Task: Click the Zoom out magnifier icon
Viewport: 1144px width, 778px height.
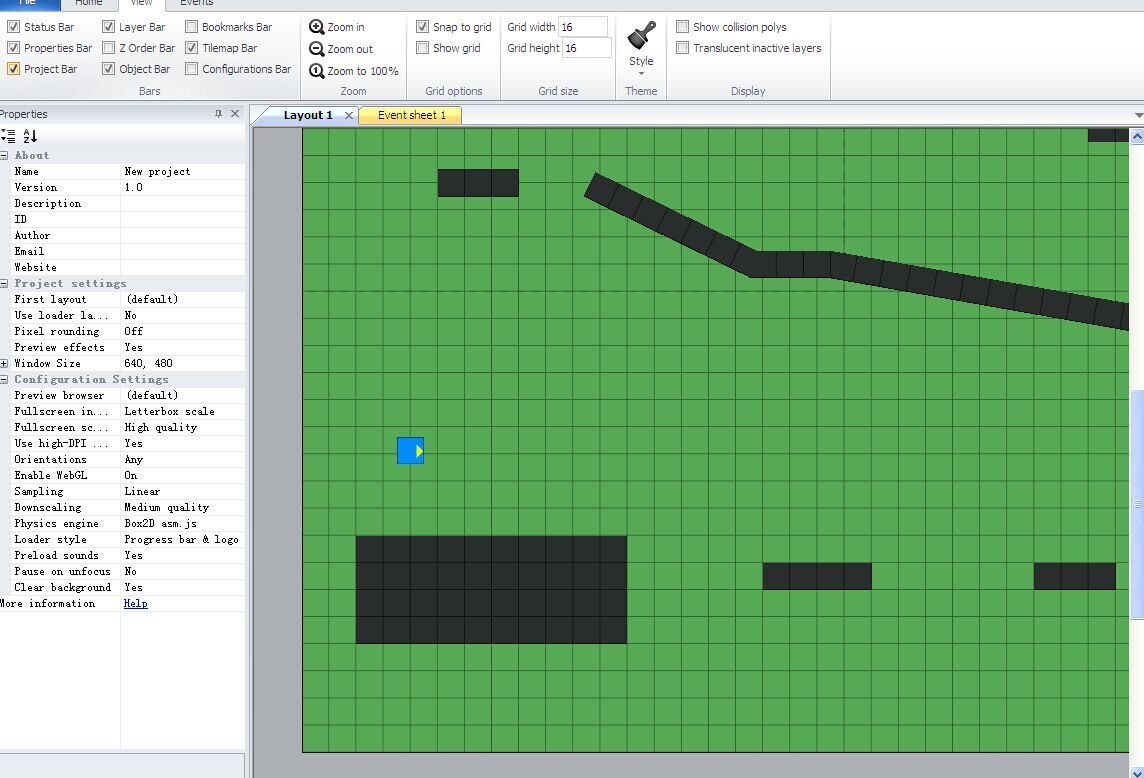Action: pyautogui.click(x=317, y=49)
